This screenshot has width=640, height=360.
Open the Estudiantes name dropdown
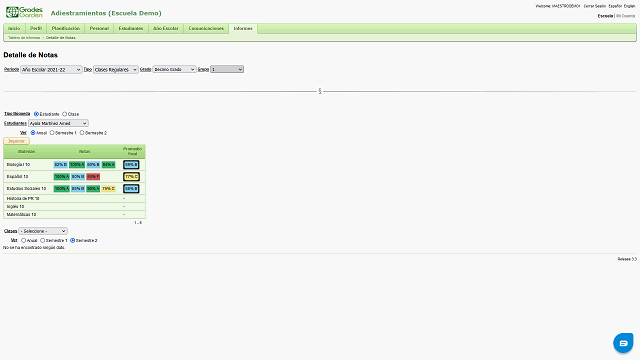pyautogui.click(x=58, y=123)
